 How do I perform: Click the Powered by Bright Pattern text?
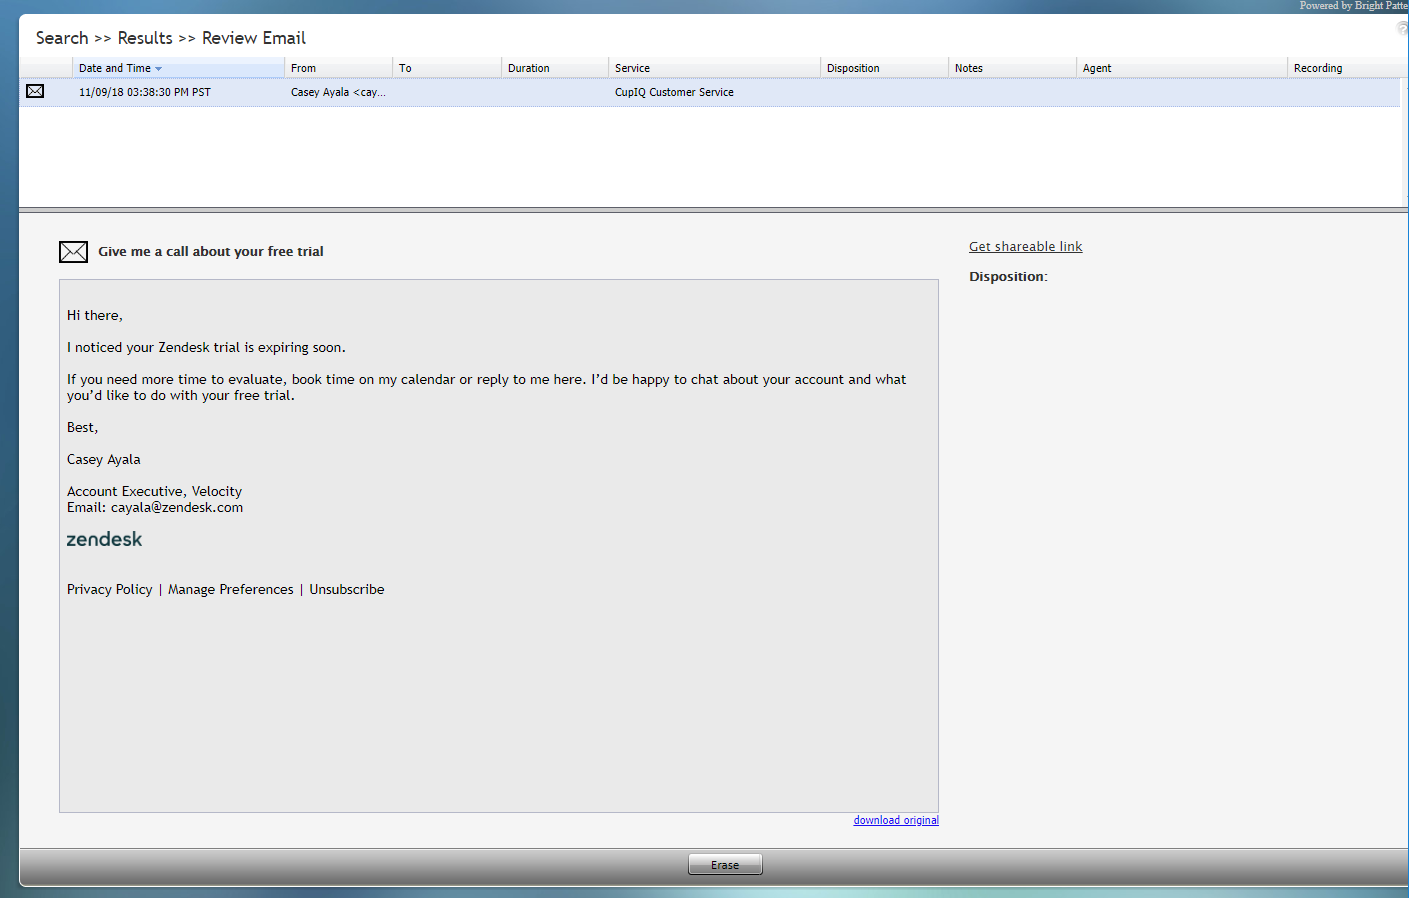1354,6
